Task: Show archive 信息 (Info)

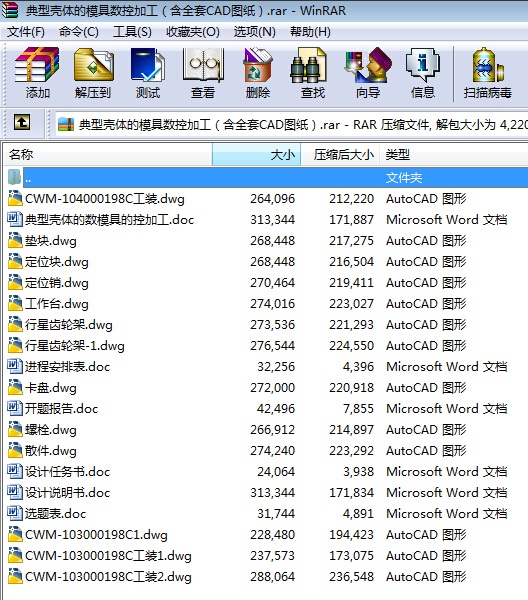Action: click(423, 65)
